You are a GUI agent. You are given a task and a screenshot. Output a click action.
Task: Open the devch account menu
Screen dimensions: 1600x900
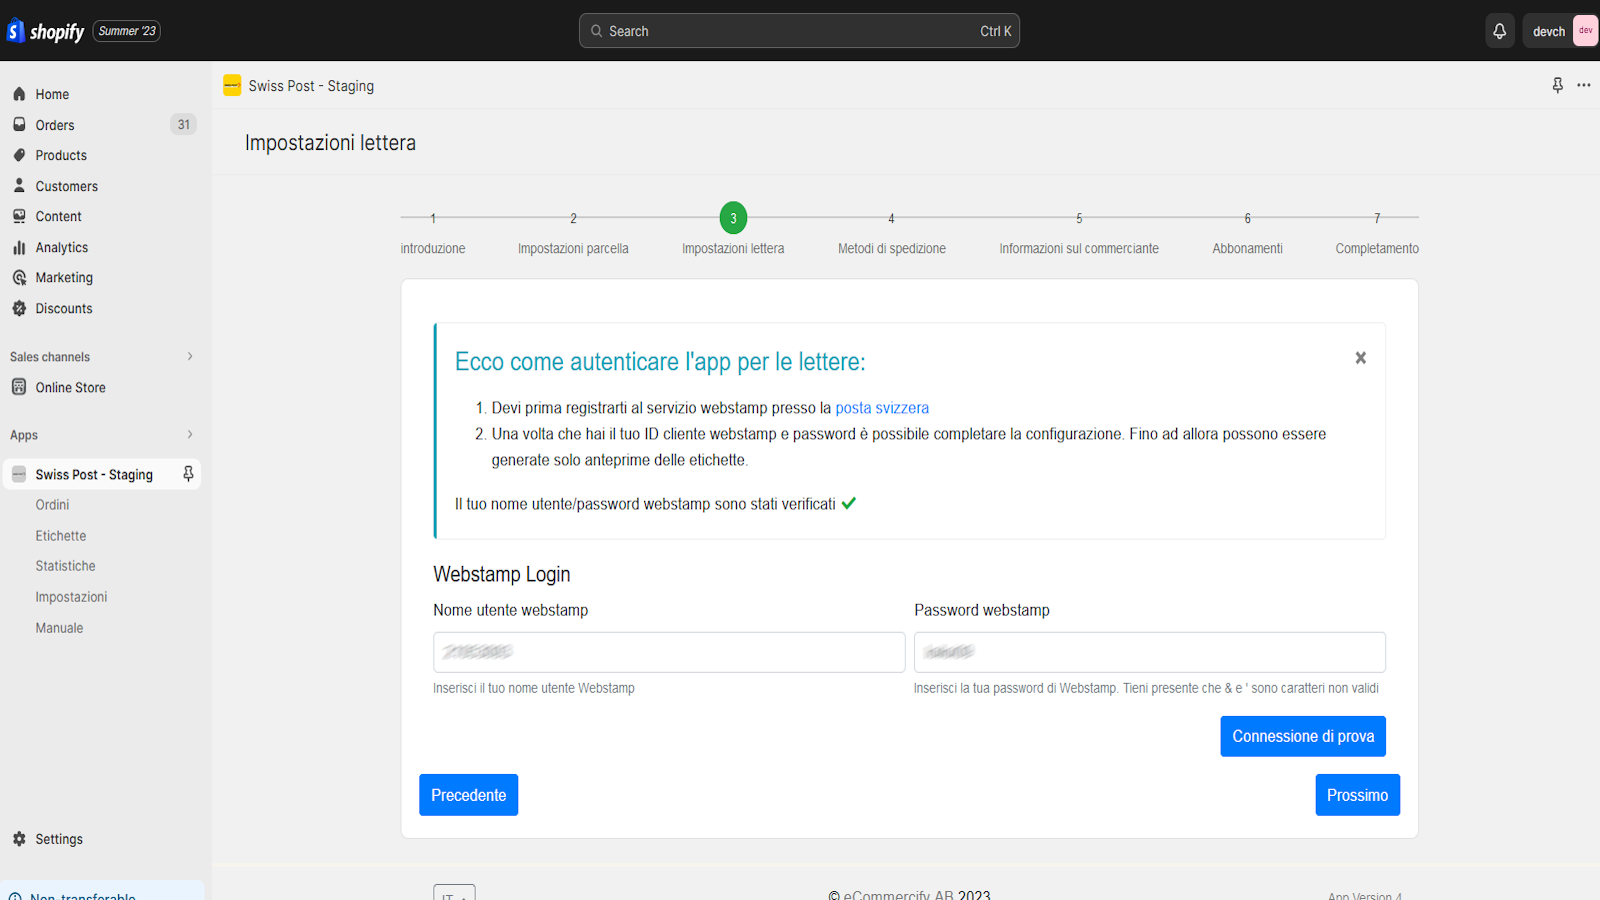[1560, 31]
